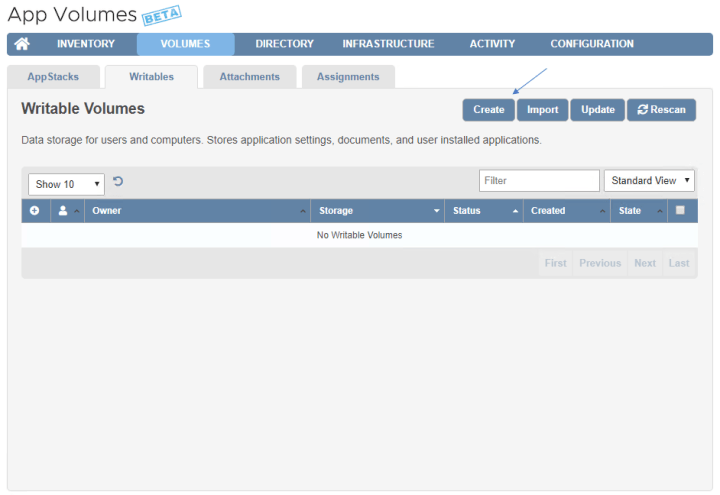Sort table by Storage column
The width and height of the screenshot is (720, 495).
click(x=377, y=211)
